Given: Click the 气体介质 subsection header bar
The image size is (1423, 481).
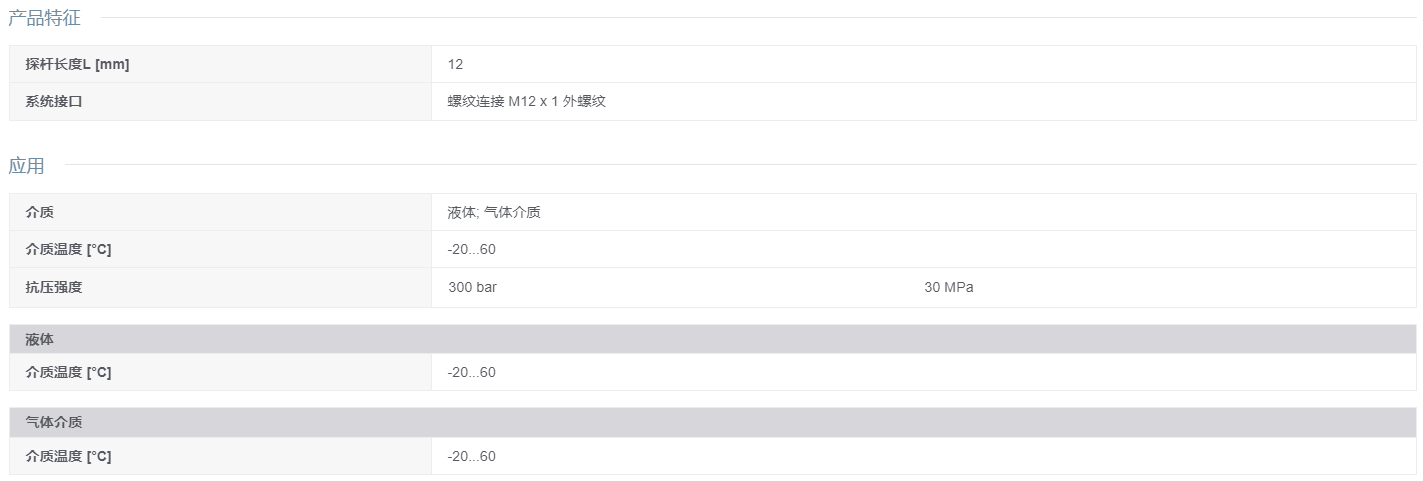Looking at the screenshot, I should click(713, 422).
